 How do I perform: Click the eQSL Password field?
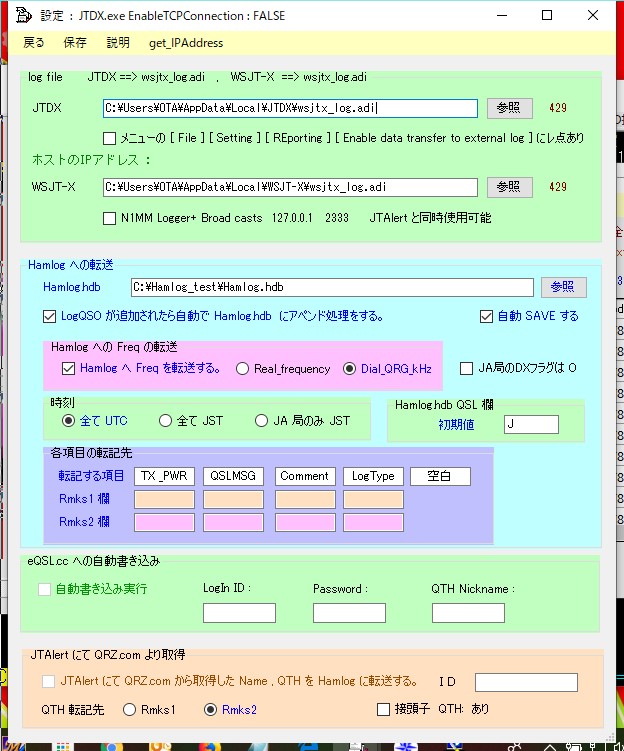coord(349,613)
